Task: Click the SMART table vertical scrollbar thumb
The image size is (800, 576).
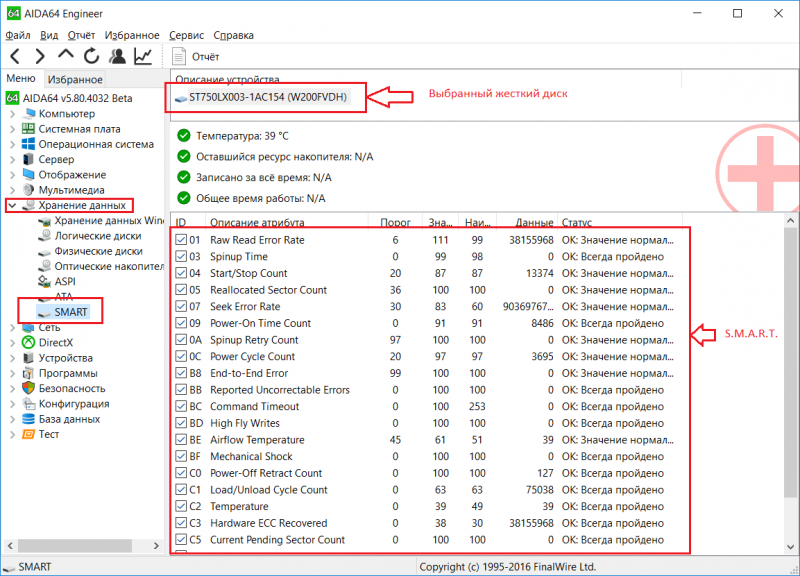Action: pyautogui.click(x=790, y=362)
